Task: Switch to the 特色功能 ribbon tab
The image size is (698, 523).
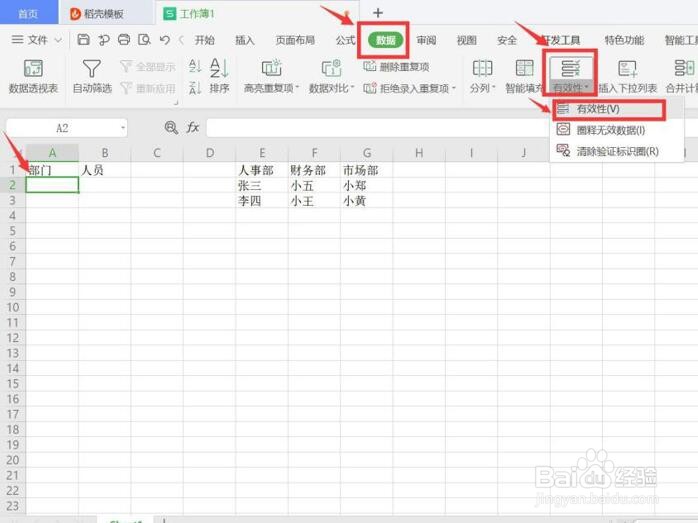Action: tap(624, 40)
